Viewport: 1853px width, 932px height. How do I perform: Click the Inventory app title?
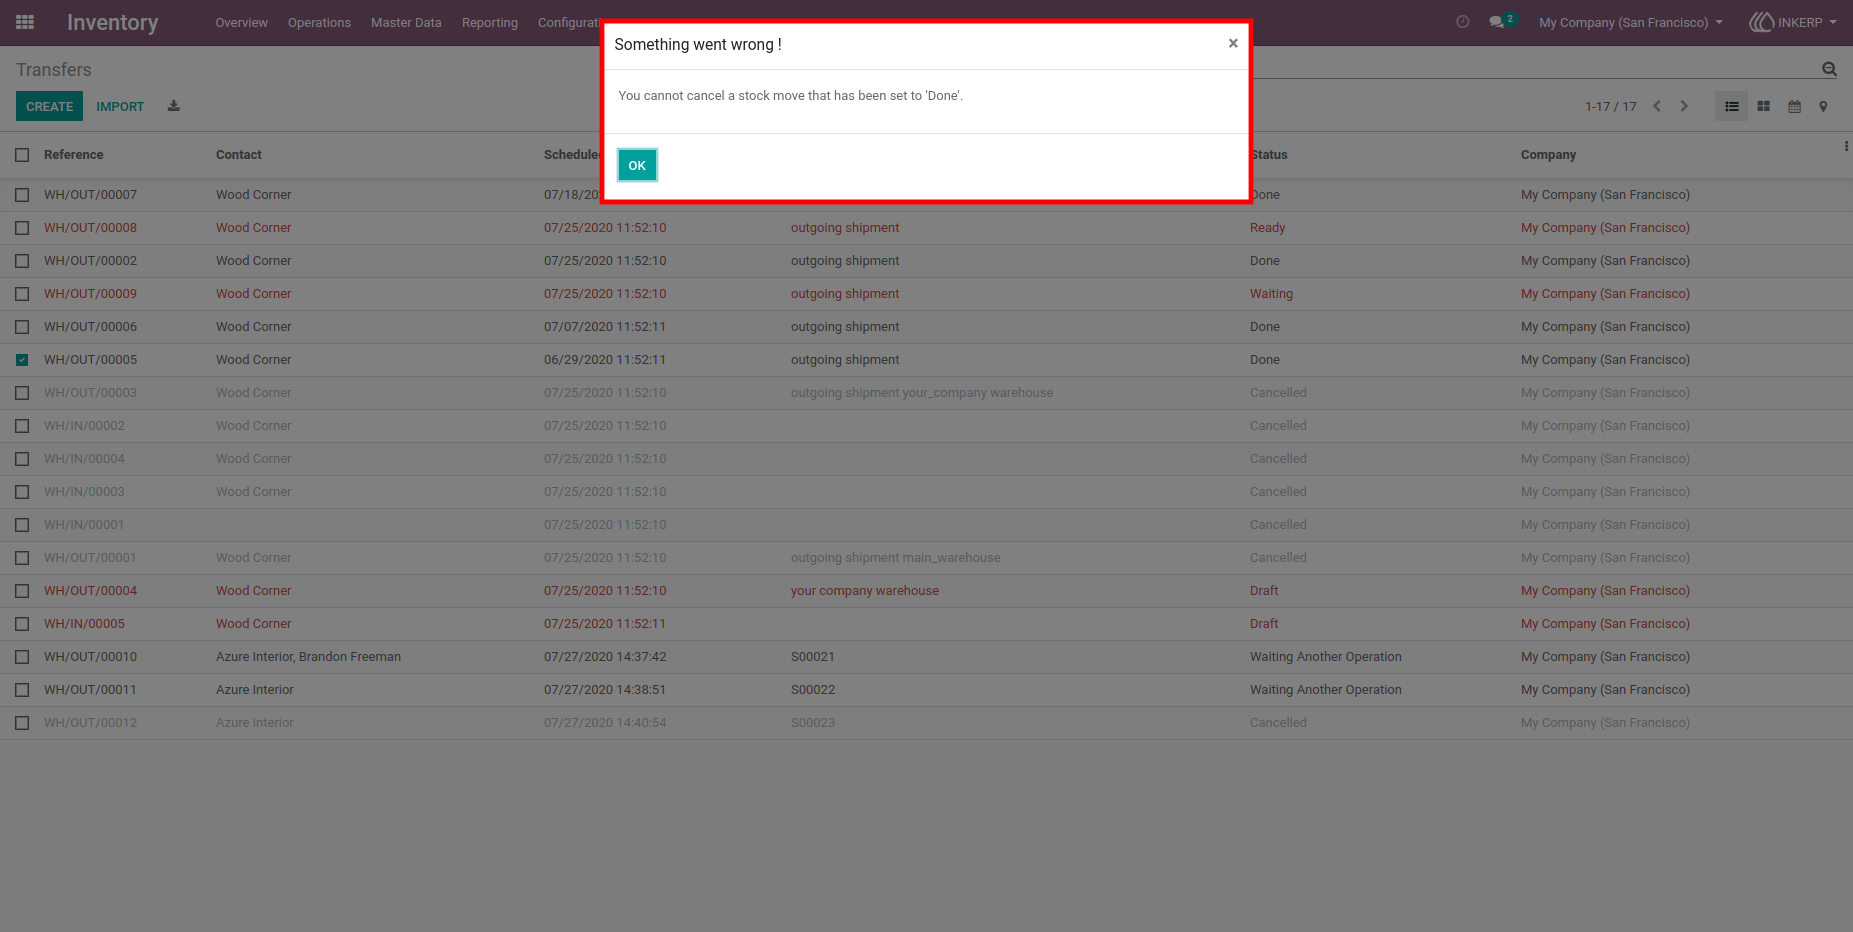click(112, 22)
